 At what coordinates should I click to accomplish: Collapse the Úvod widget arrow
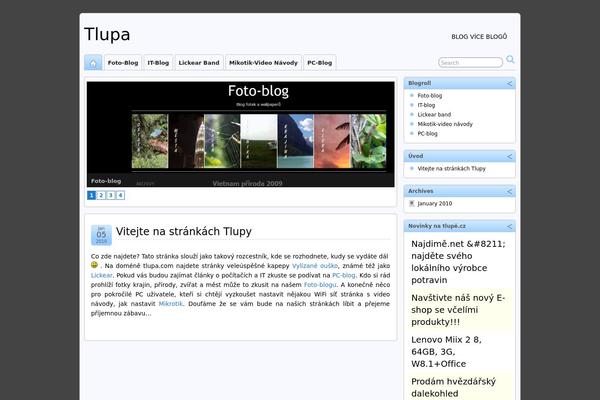tap(509, 156)
